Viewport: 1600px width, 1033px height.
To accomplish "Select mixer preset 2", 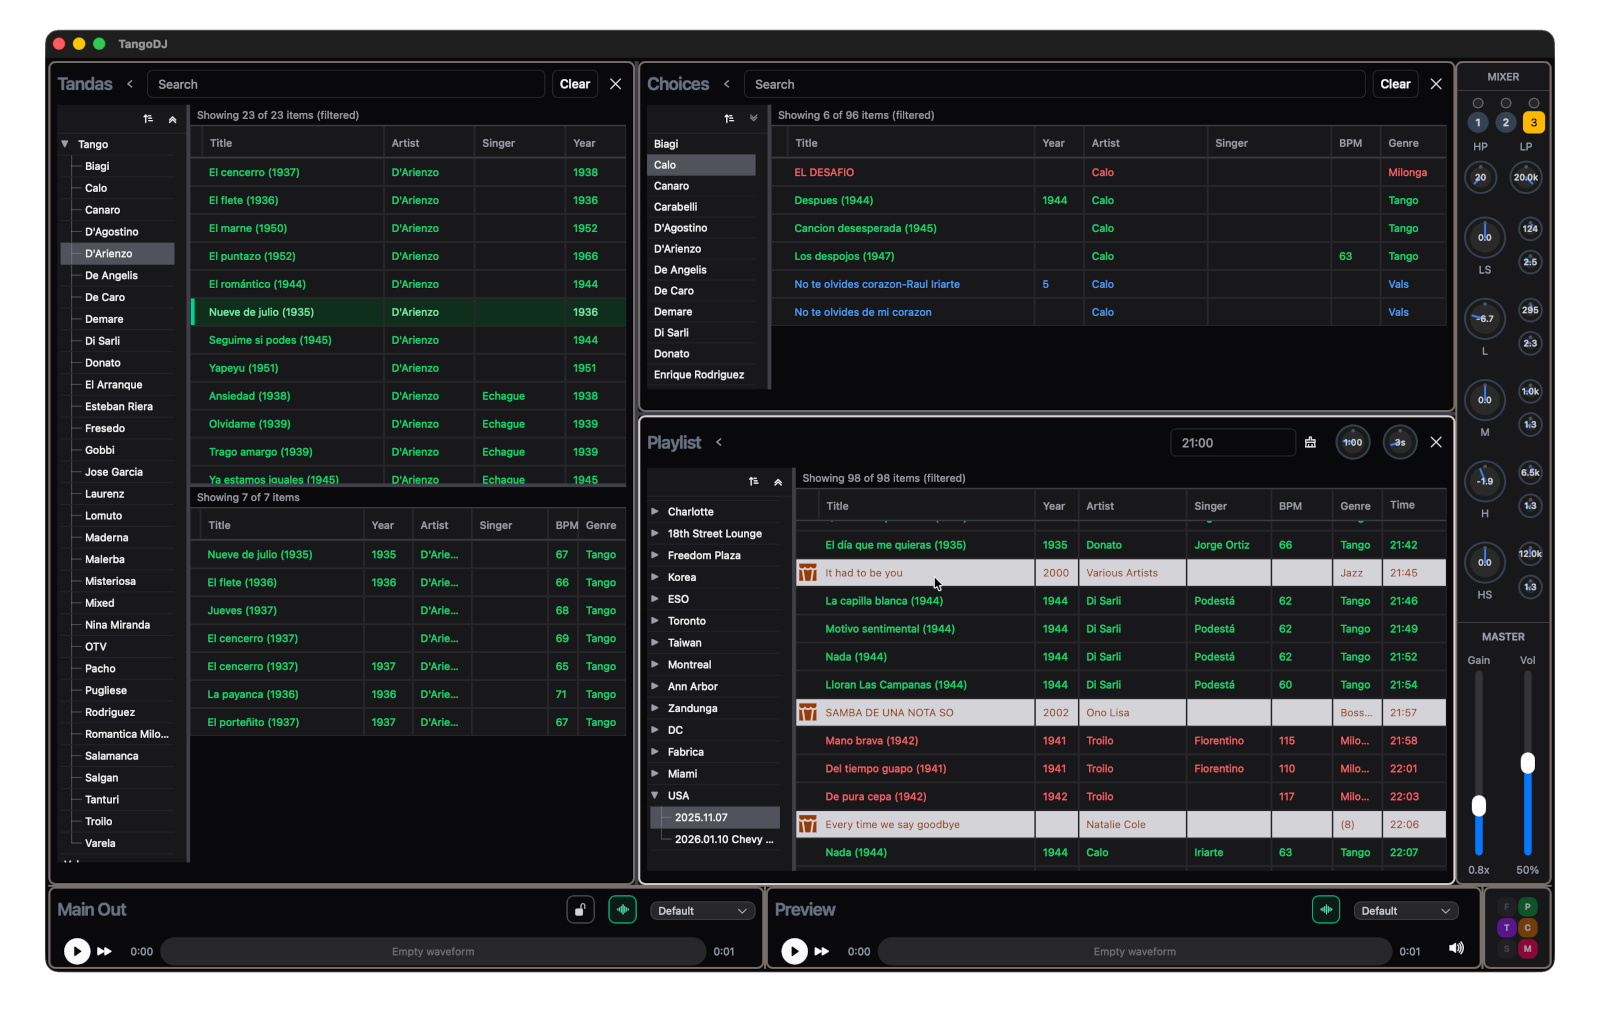I will tap(1506, 122).
